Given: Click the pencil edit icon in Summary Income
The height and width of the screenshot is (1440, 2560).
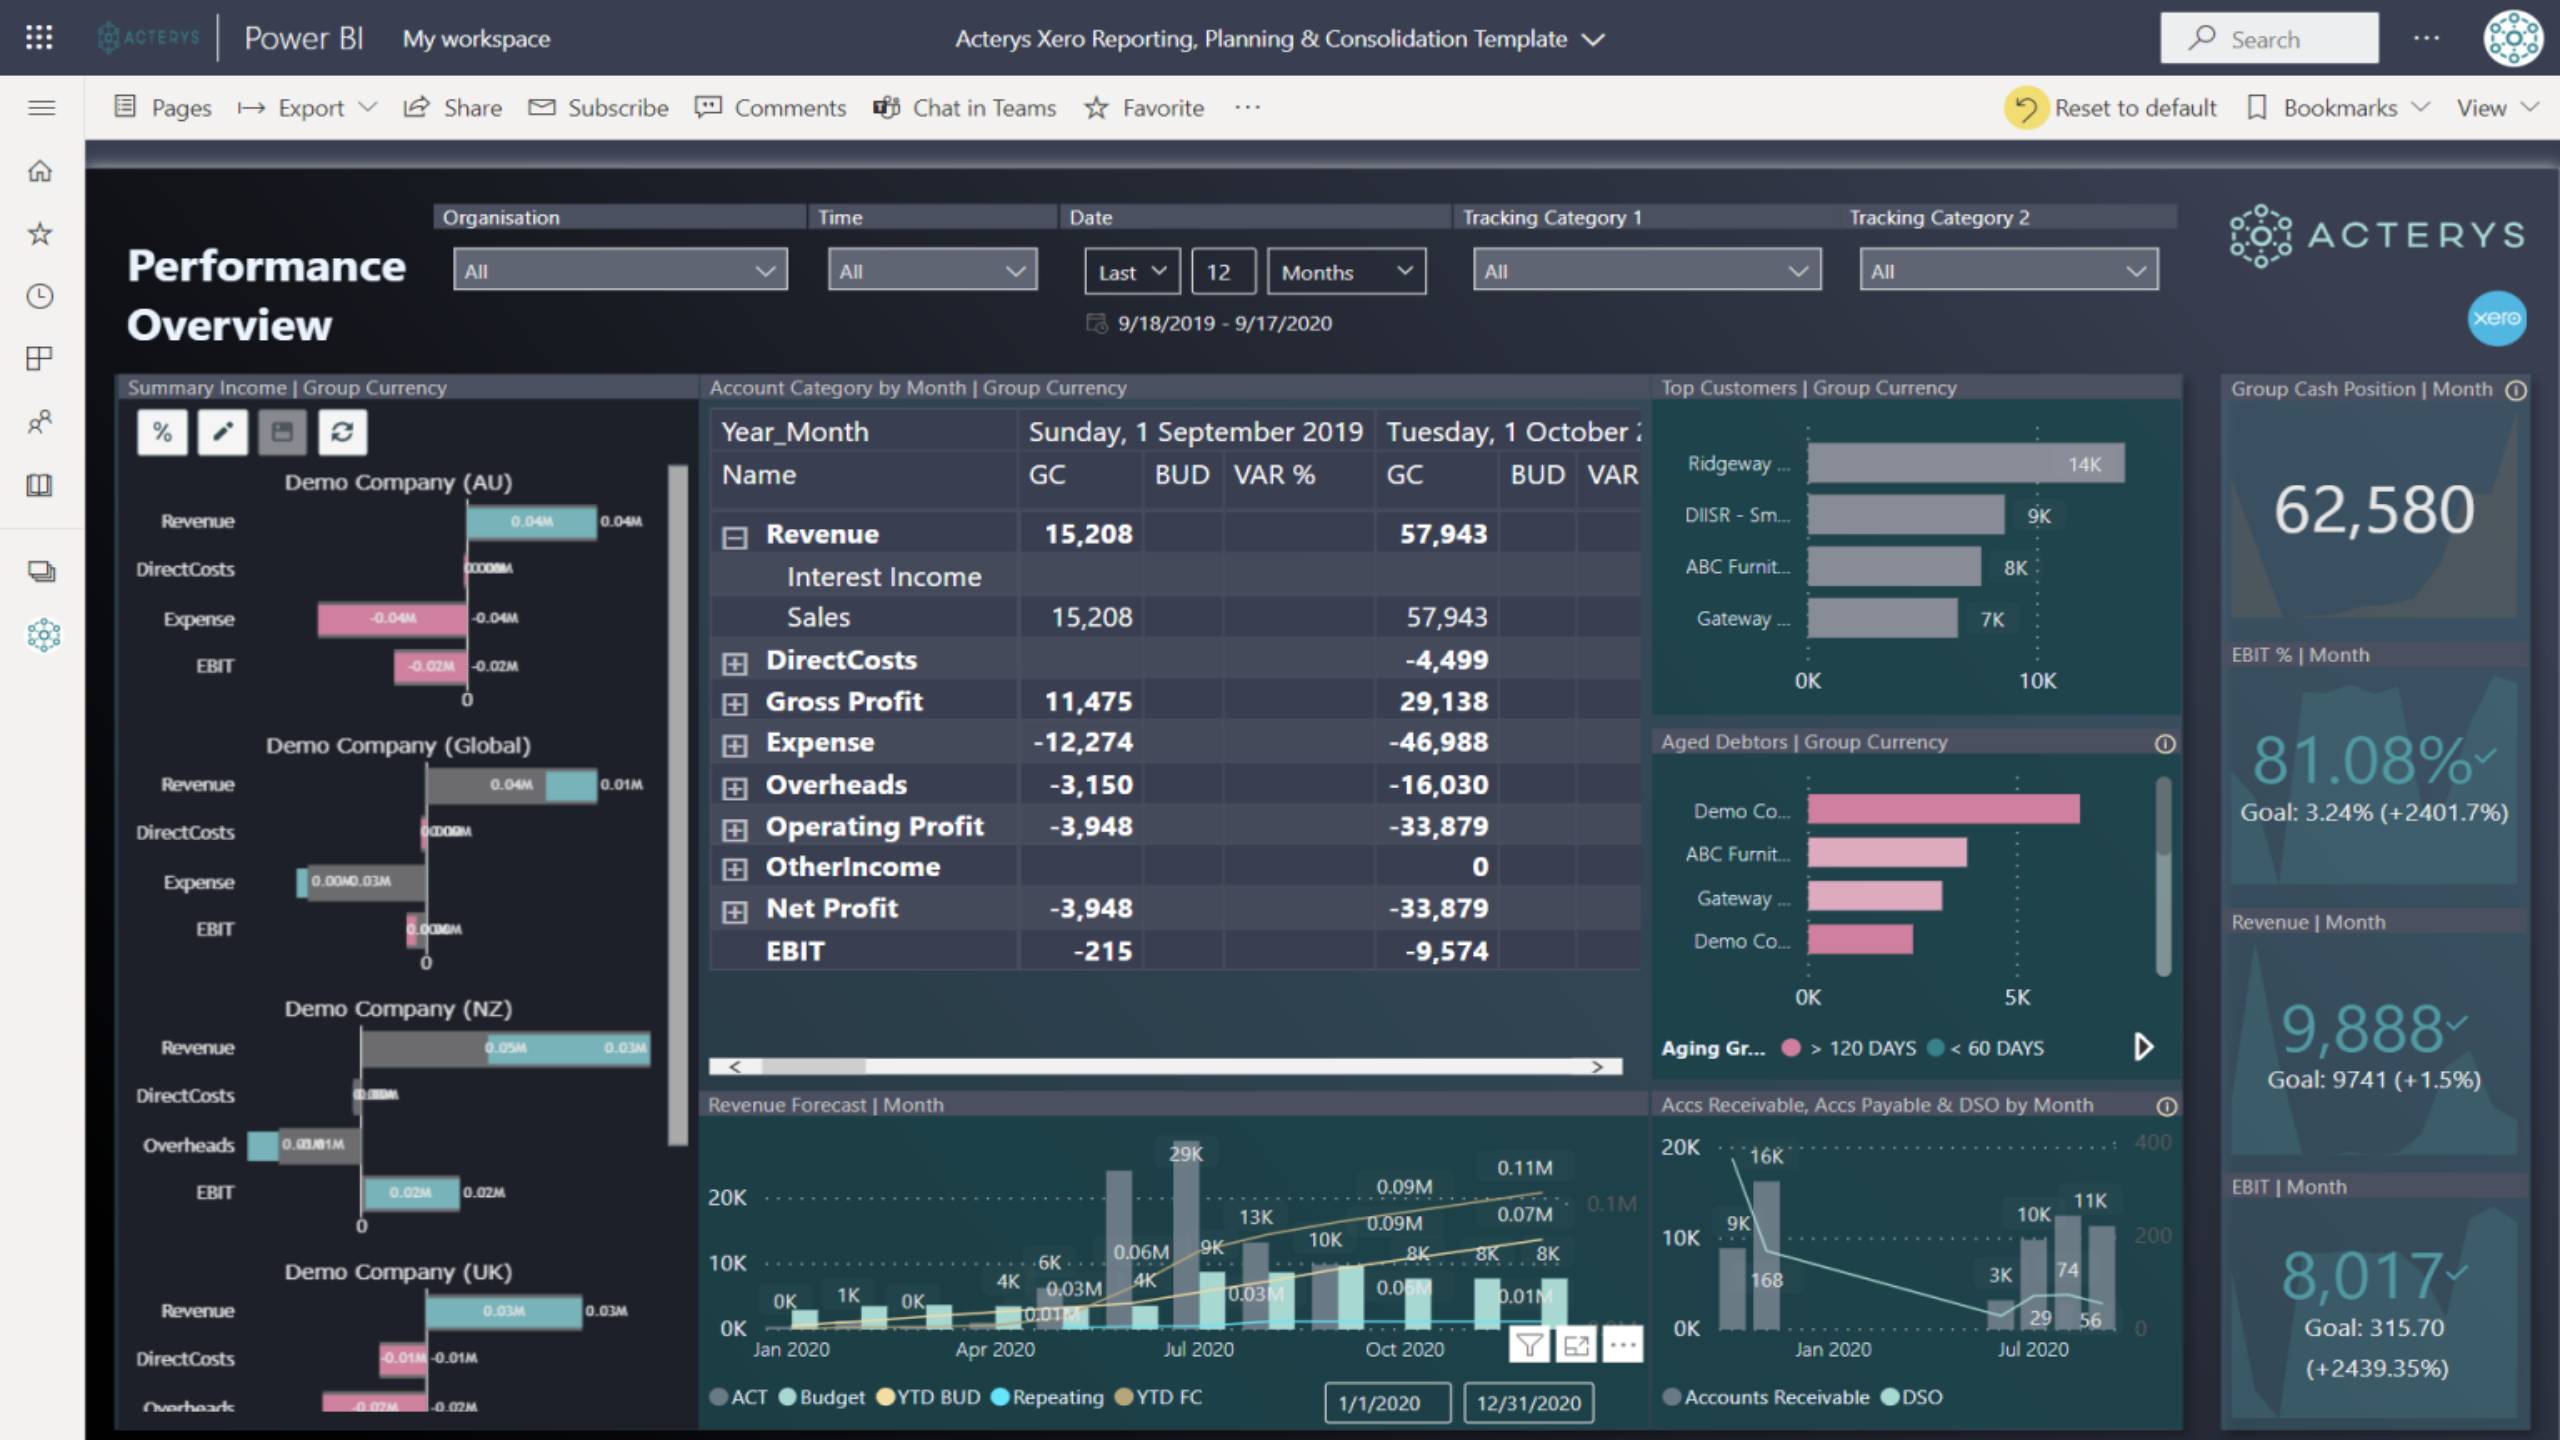Looking at the screenshot, I should (222, 432).
